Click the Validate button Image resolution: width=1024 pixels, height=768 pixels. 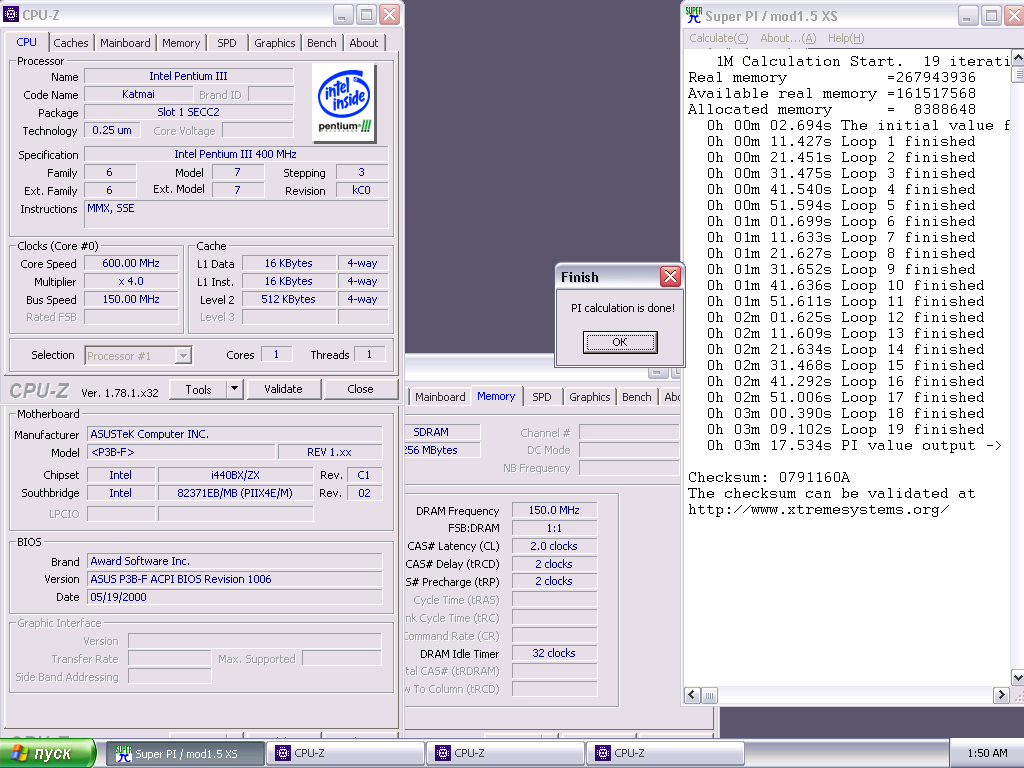[283, 389]
